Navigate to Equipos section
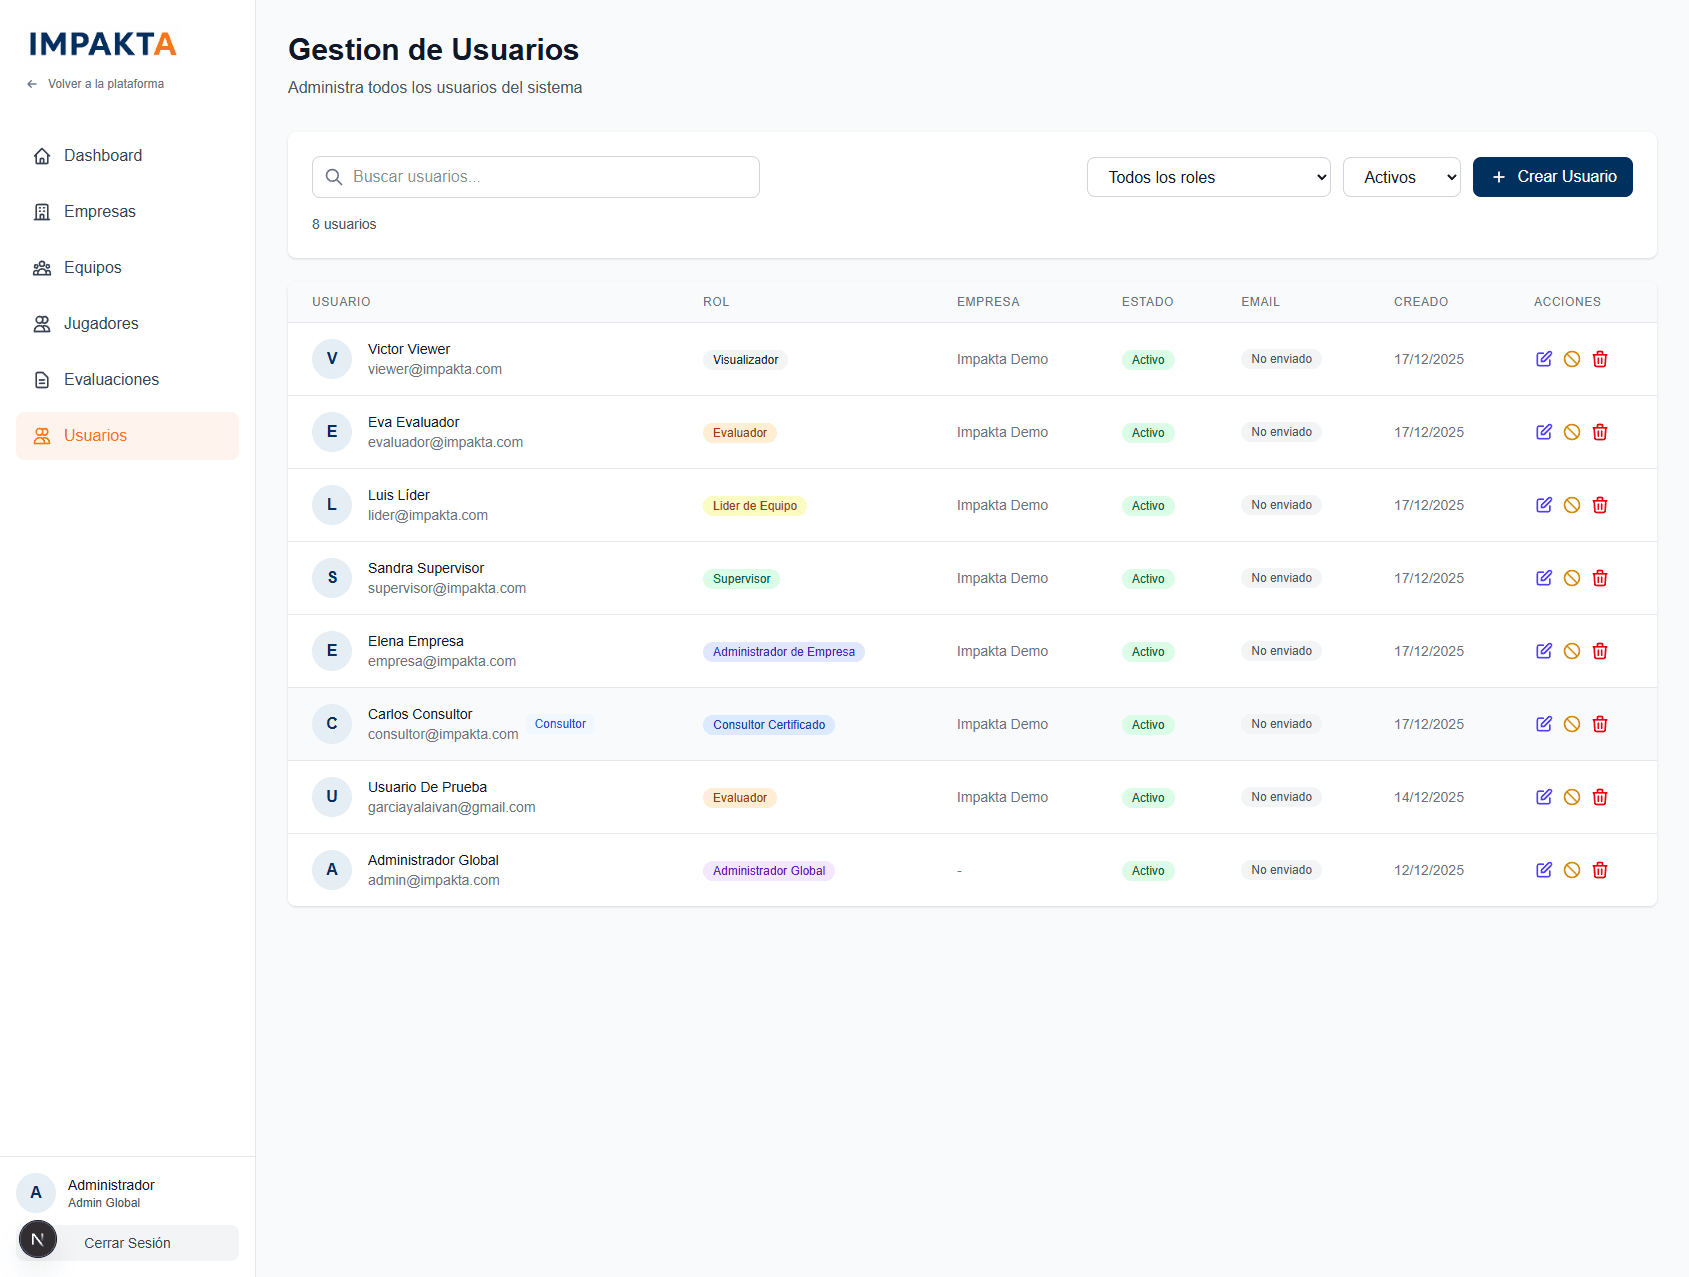 coord(93,268)
